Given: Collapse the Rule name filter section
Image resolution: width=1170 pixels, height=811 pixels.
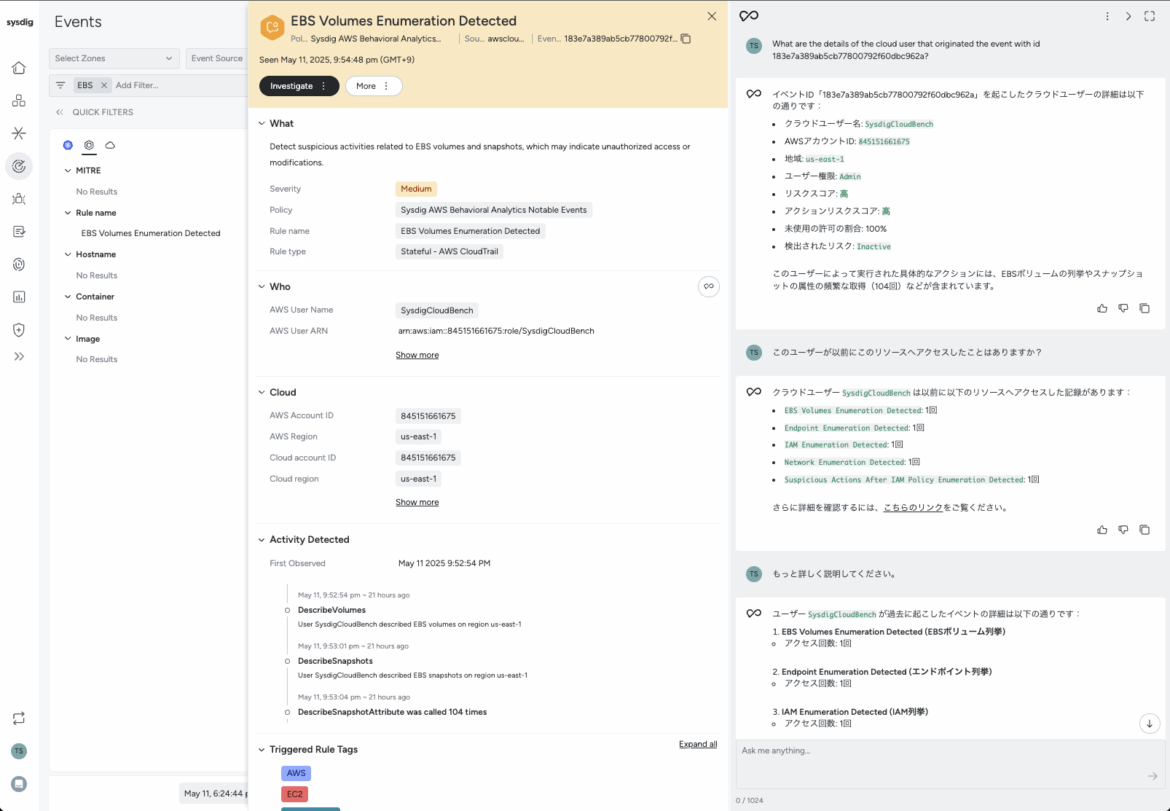Looking at the screenshot, I should coord(68,213).
